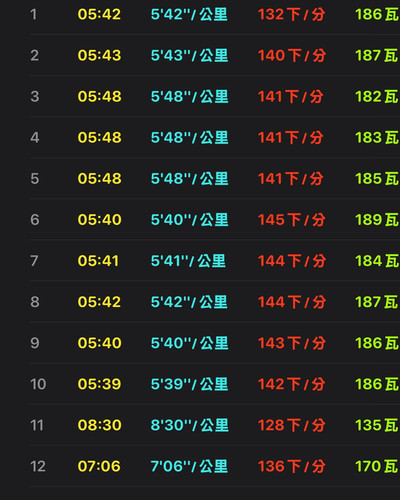
Task: Click time 05:40 in split 6
Action: [100, 220]
